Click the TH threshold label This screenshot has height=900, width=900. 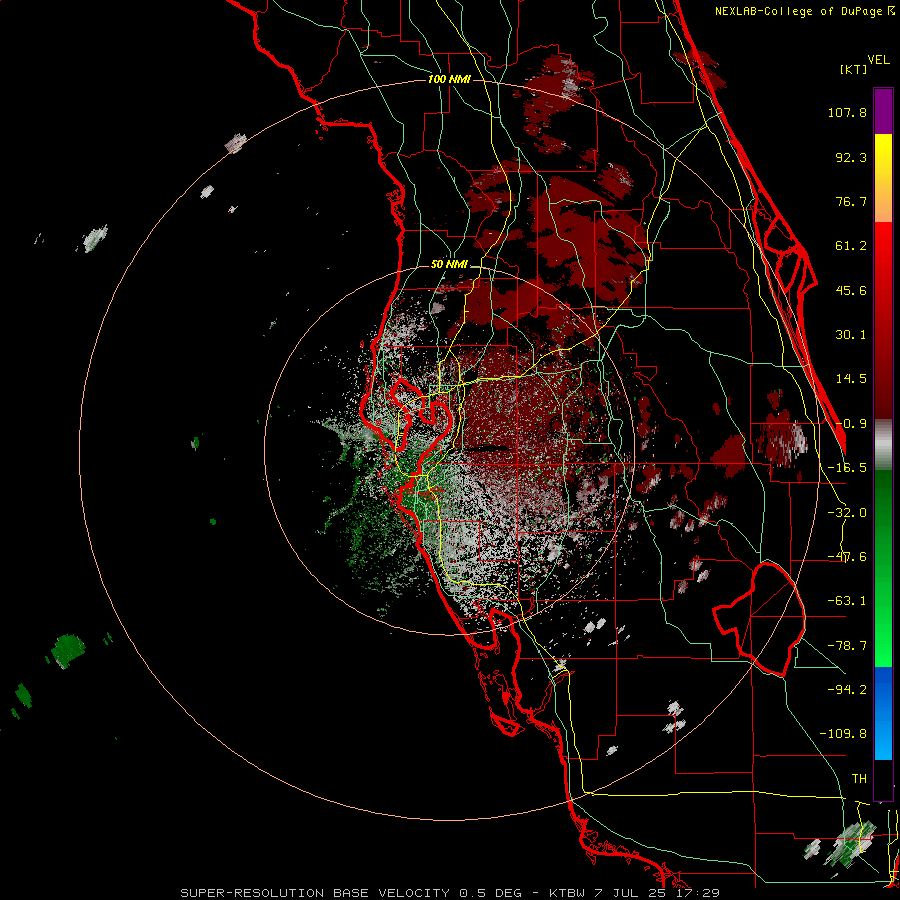859,779
